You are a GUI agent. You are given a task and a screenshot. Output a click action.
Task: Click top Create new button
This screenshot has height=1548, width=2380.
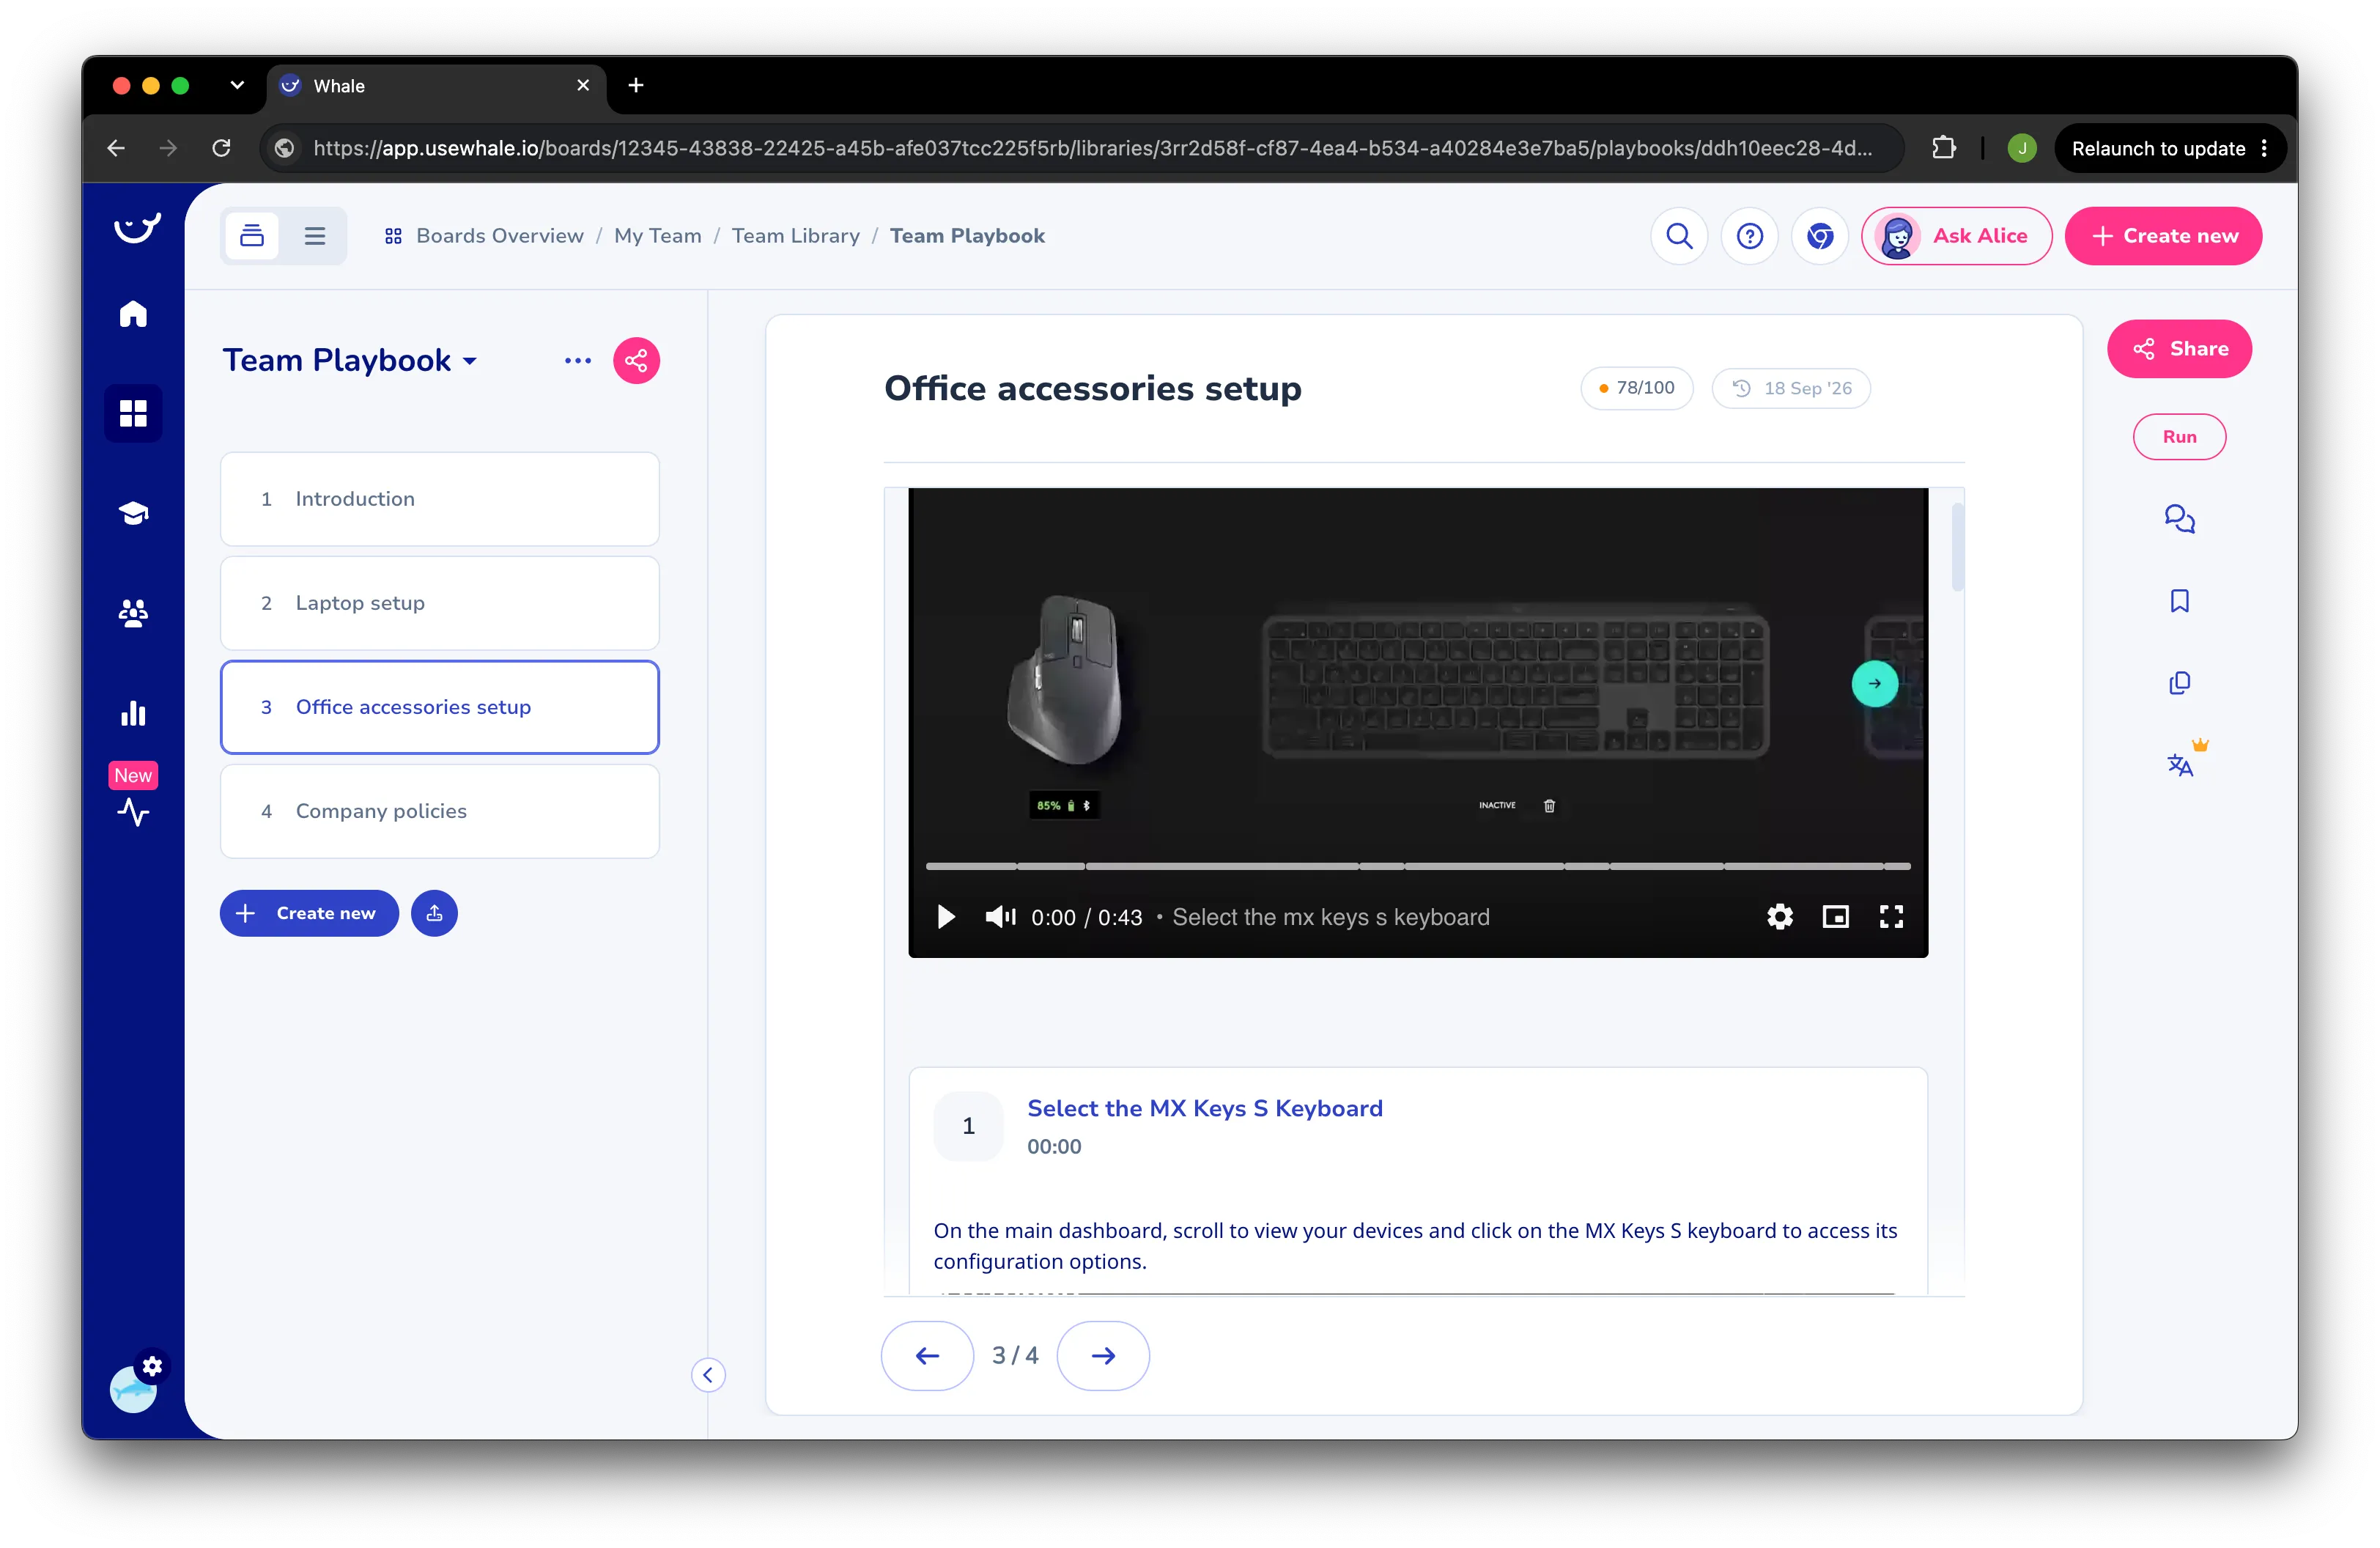[x=2163, y=236]
